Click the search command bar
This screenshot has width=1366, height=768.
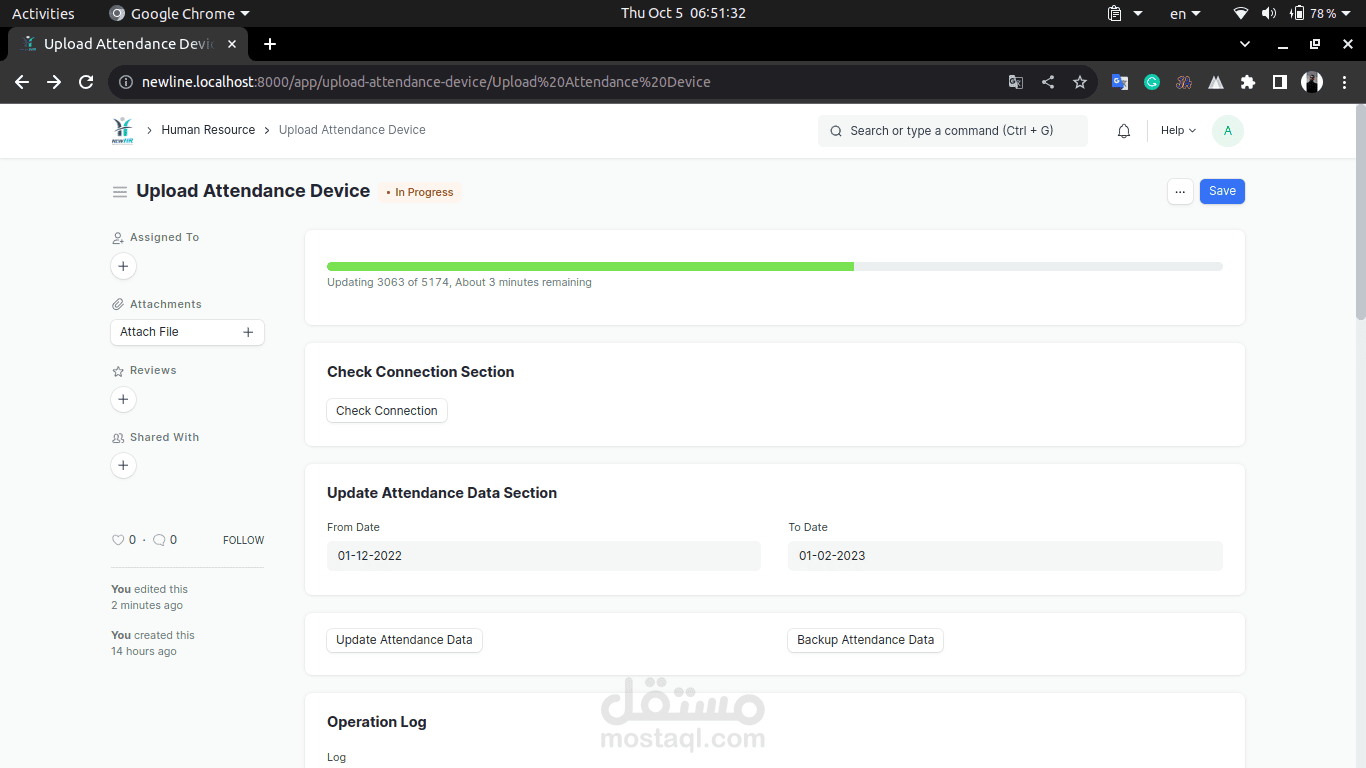953,131
